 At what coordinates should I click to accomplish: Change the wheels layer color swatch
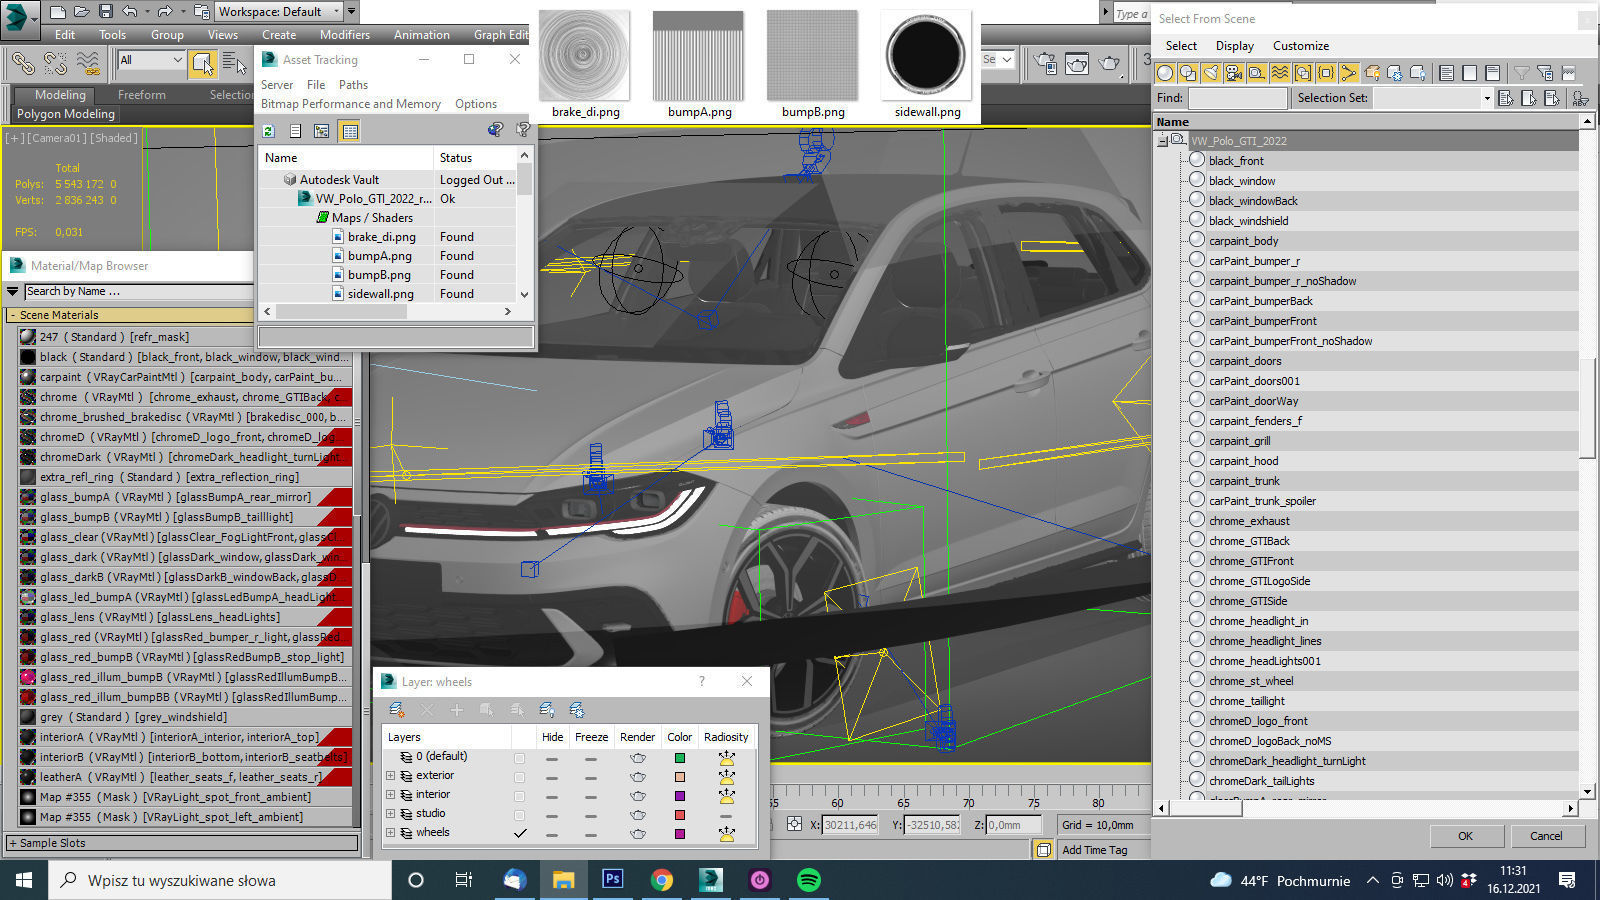(680, 834)
